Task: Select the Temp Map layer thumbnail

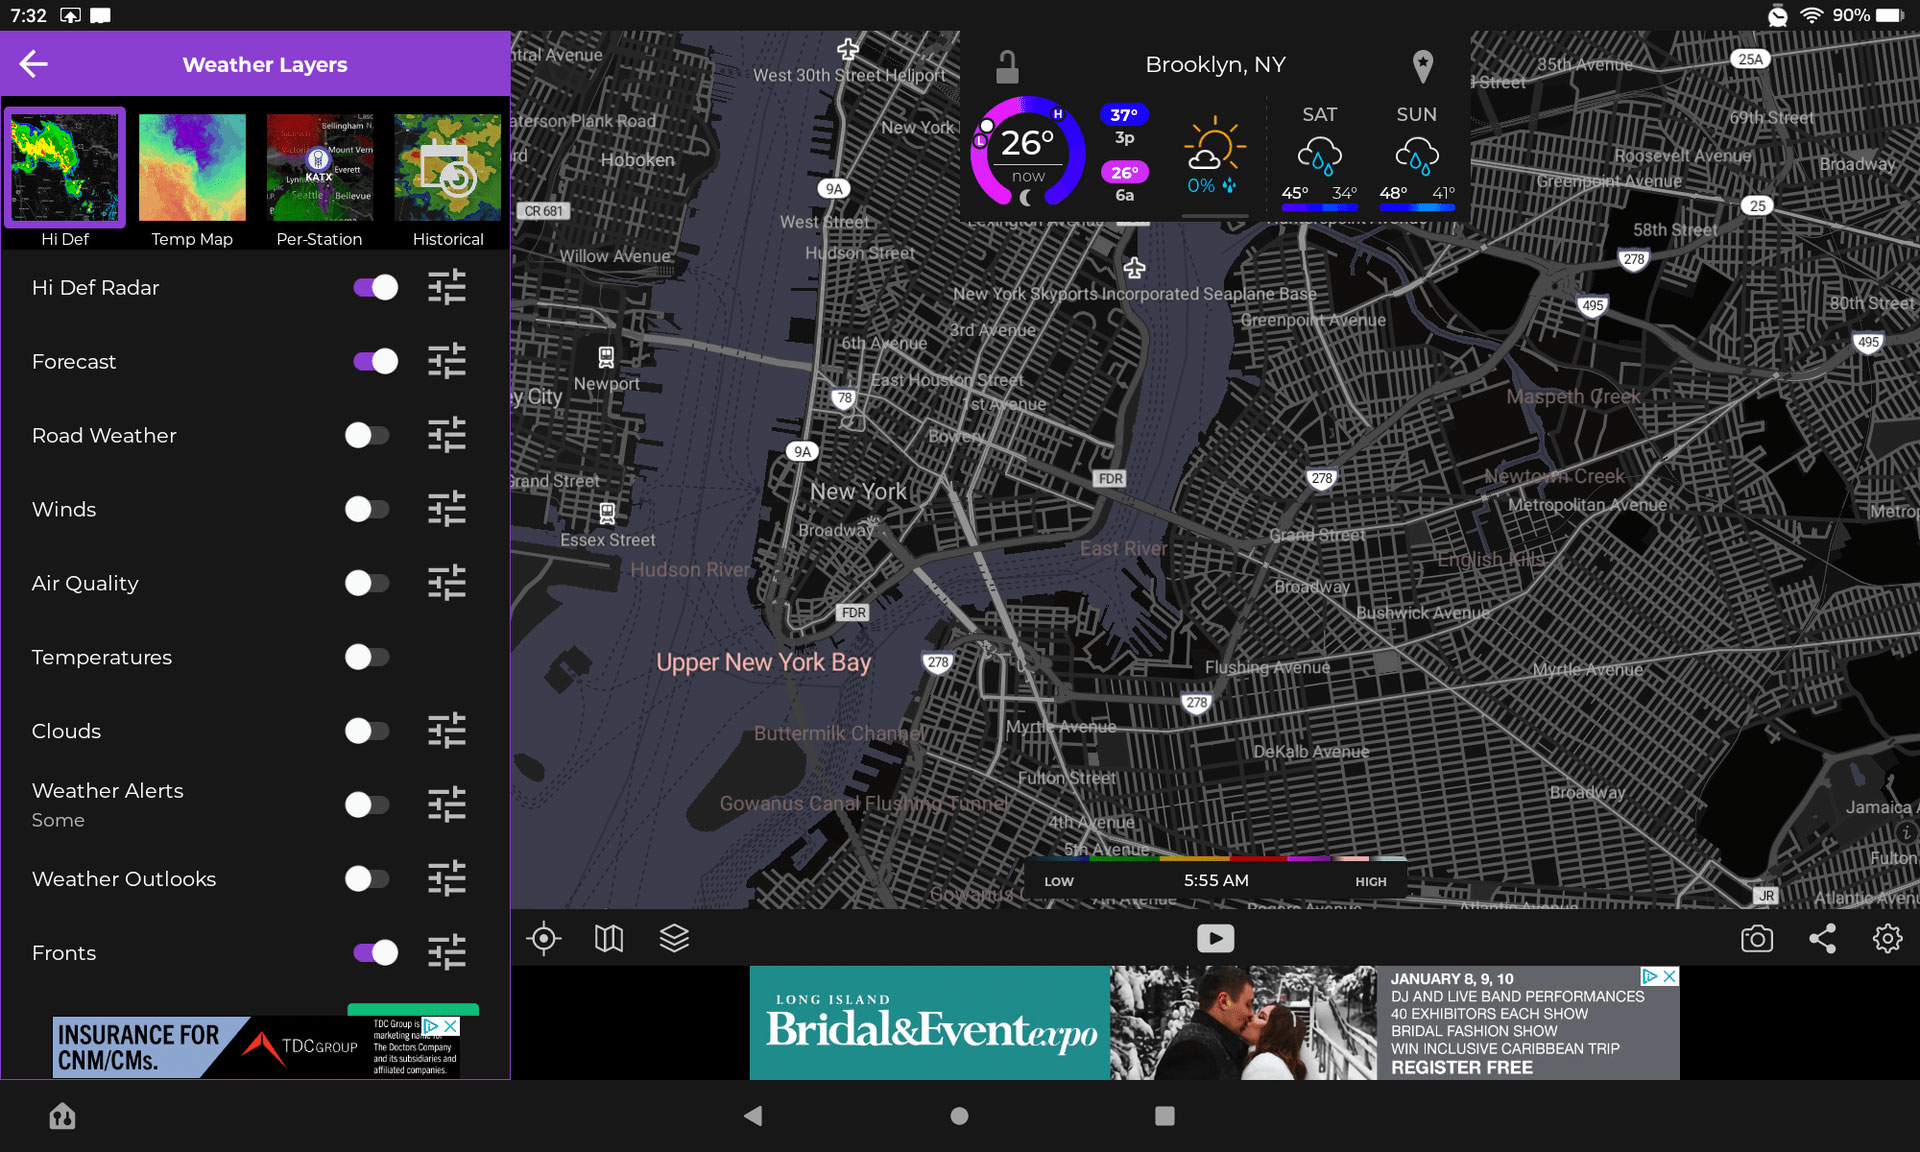Action: point(192,165)
